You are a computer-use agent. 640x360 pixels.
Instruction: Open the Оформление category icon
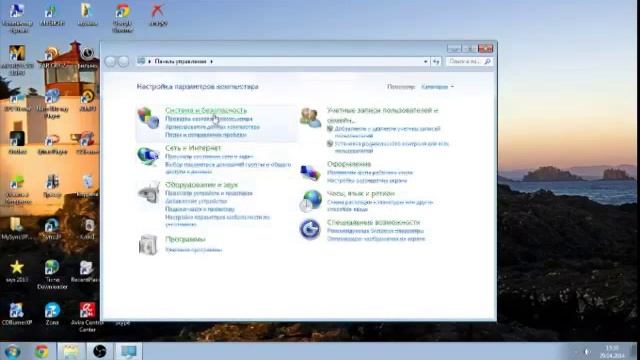point(310,172)
